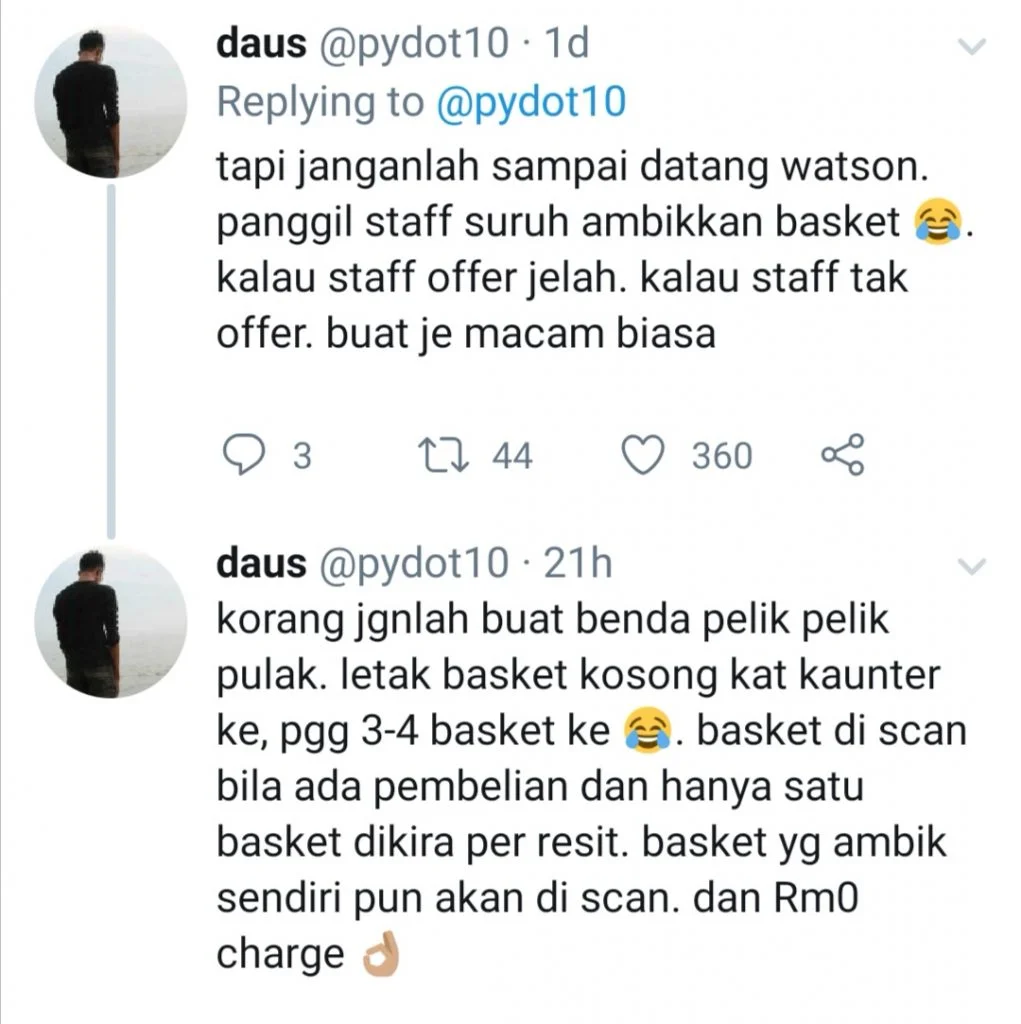Viewport: 1021px width, 1024px height.
Task: Click the 44 retweets count
Action: [512, 455]
